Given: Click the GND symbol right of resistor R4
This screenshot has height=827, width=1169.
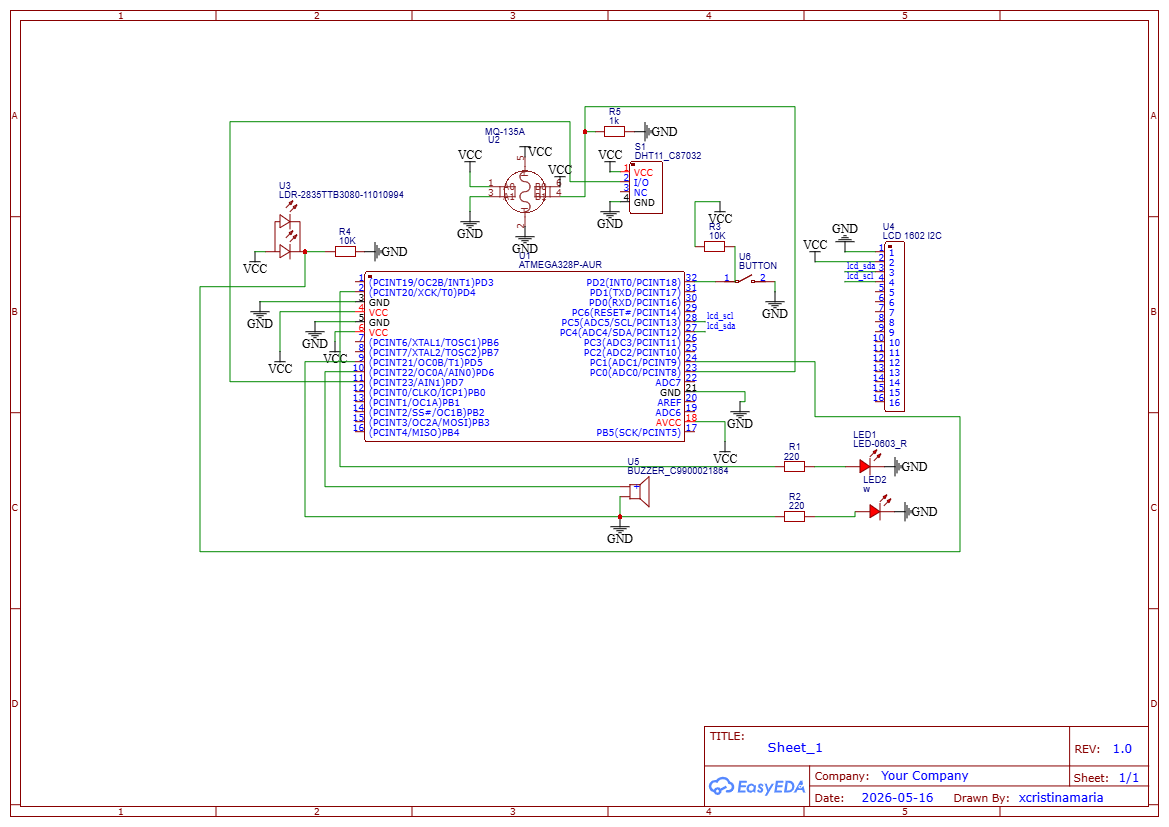Looking at the screenshot, I should click(390, 252).
